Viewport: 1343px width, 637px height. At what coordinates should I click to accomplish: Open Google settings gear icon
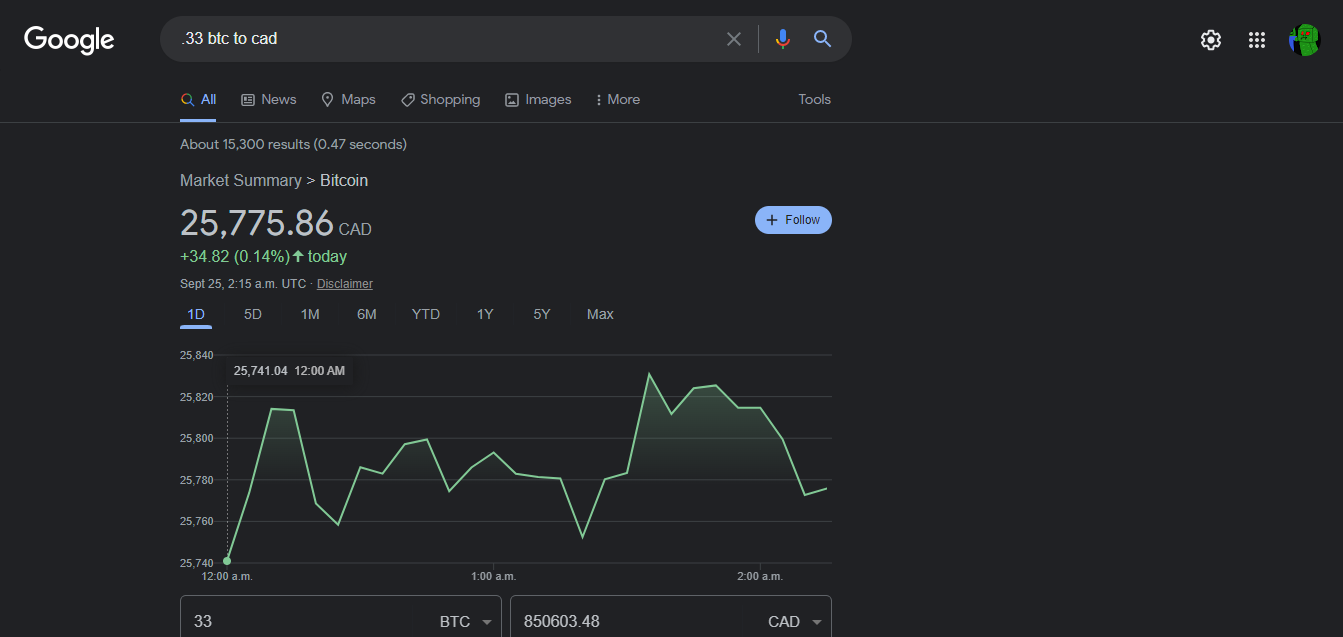point(1211,40)
